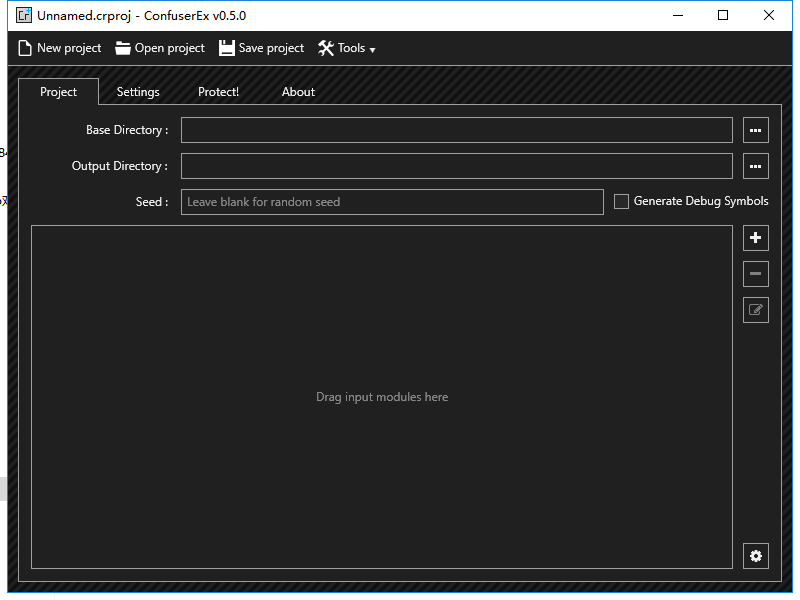Click the Output Directory text field
Image resolution: width=800 pixels, height=600 pixels.
(x=457, y=166)
